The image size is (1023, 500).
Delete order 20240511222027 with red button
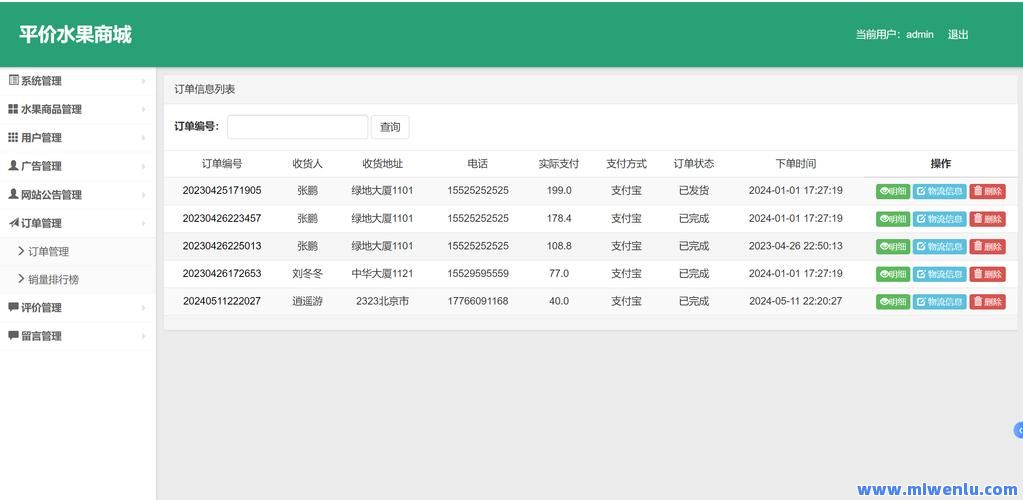coord(987,302)
